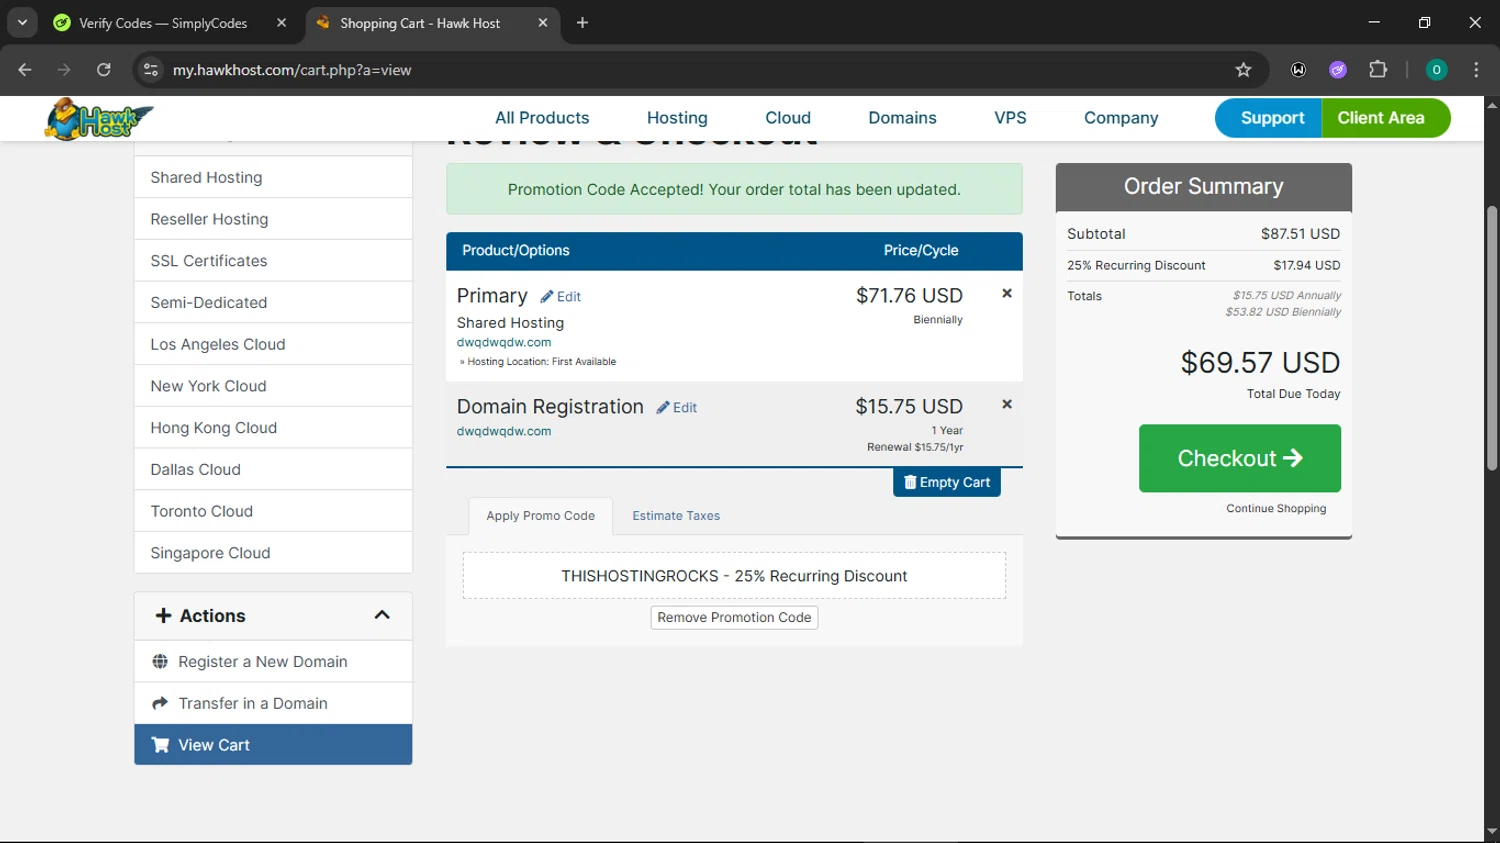Click the Promotion Code Accepted message
Viewport: 1500px width, 843px height.
coord(734,190)
